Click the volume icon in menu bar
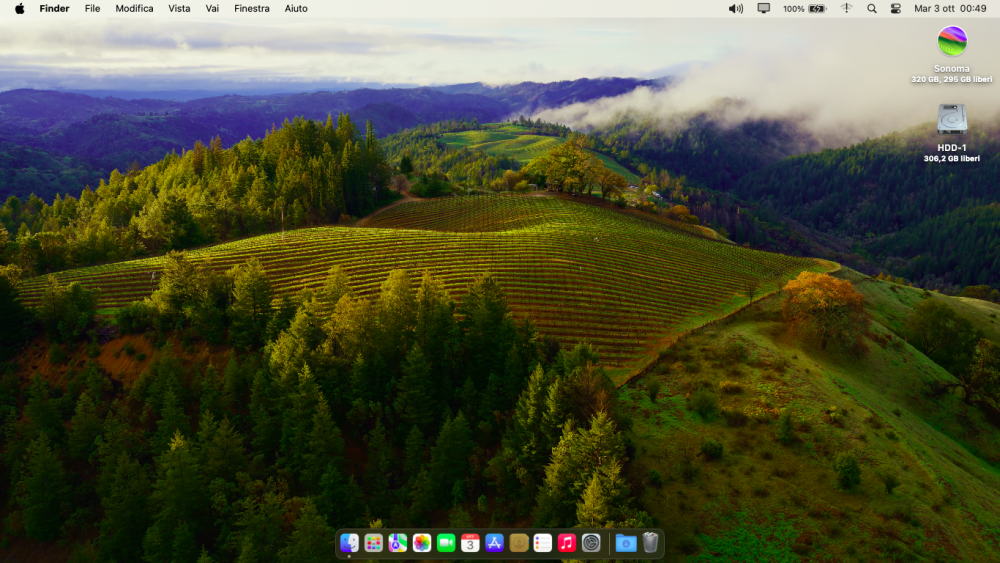This screenshot has height=563, width=1000. click(736, 8)
